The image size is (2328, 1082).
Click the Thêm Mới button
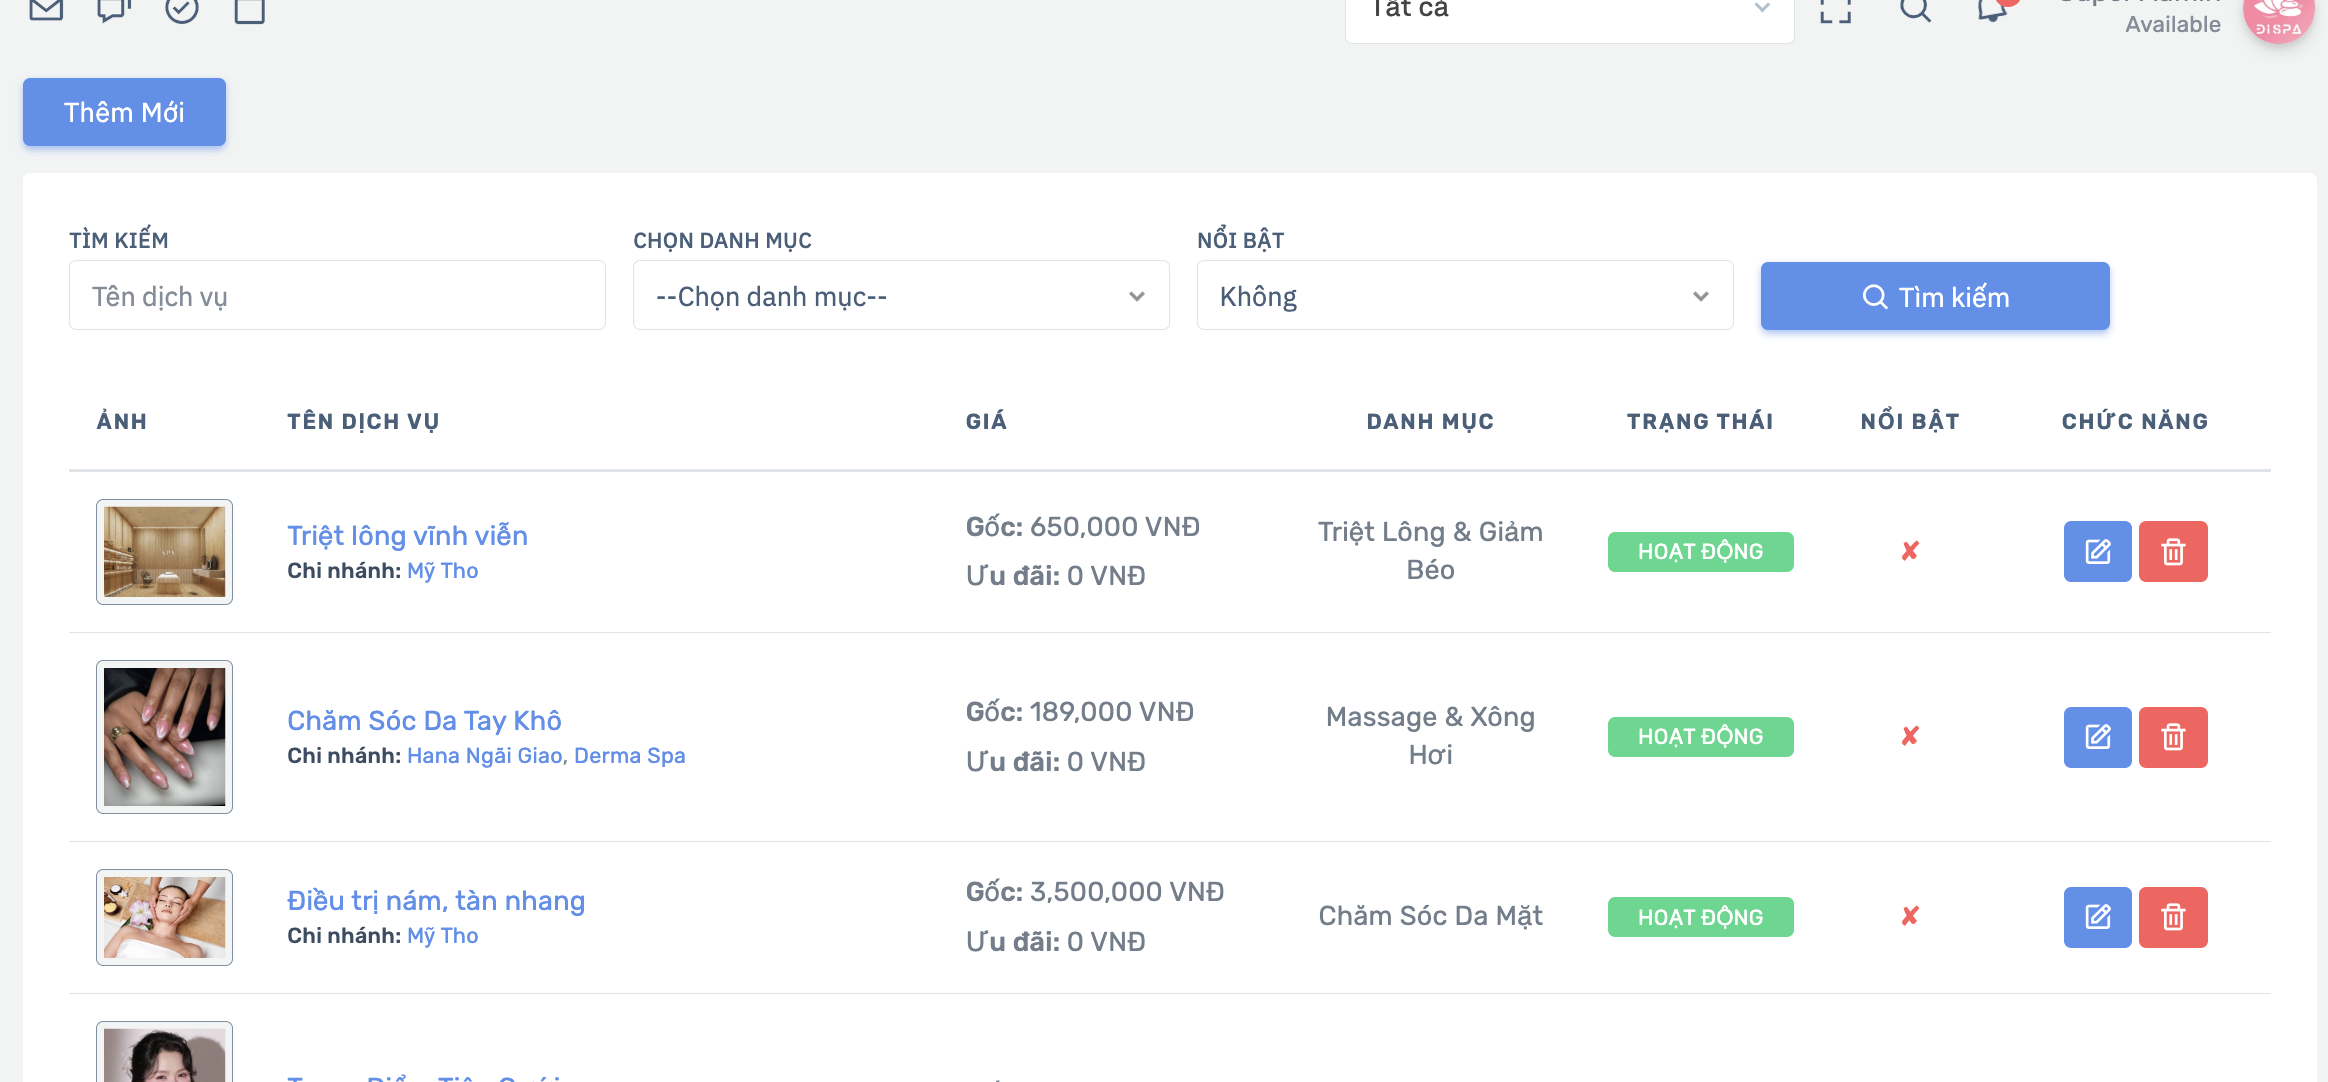pos(124,112)
